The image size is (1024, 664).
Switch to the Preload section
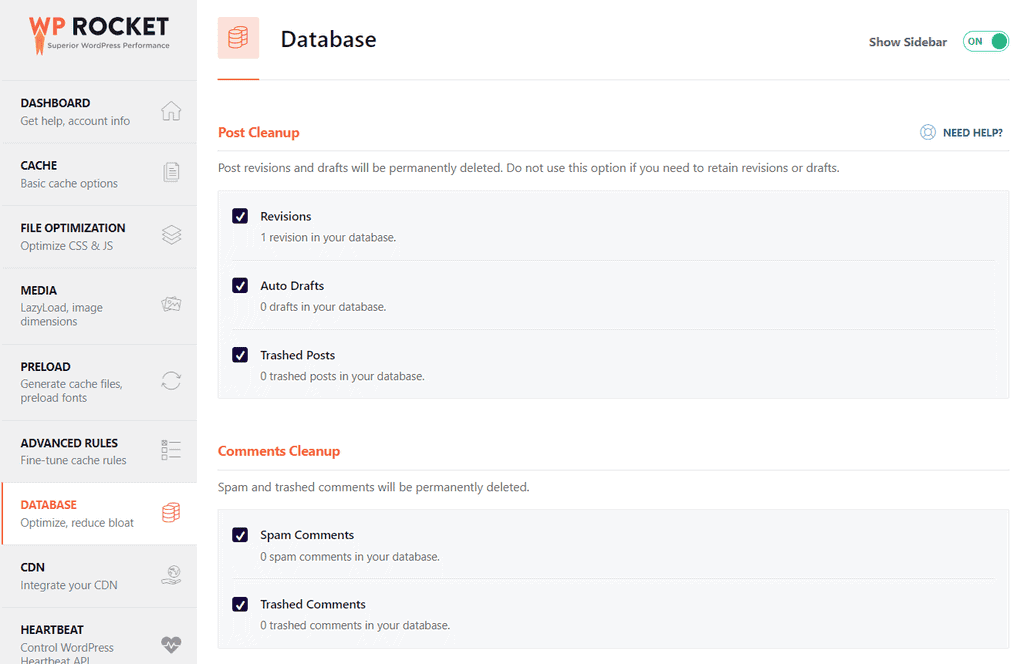coord(99,383)
